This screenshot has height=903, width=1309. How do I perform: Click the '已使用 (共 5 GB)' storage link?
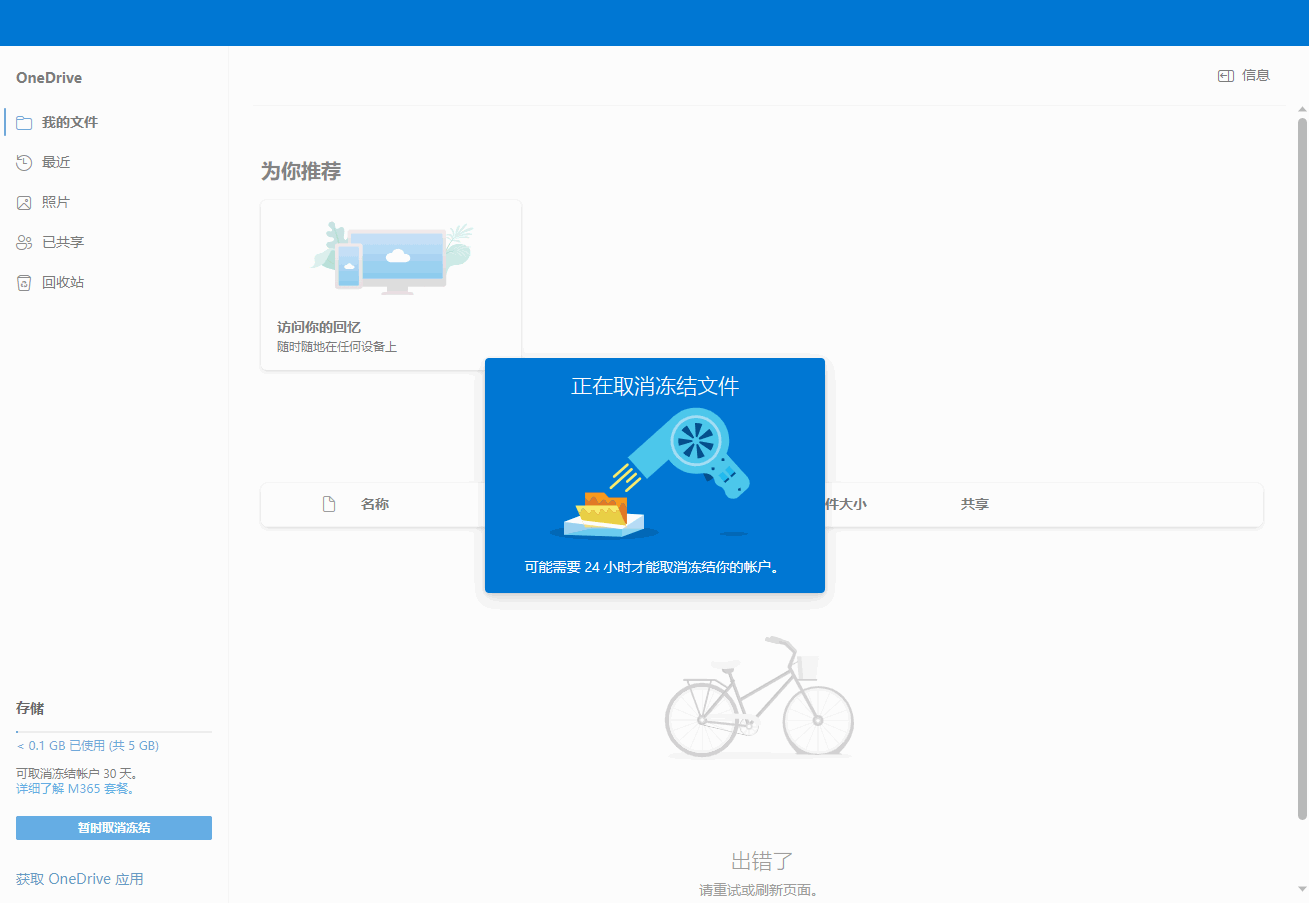pos(88,746)
